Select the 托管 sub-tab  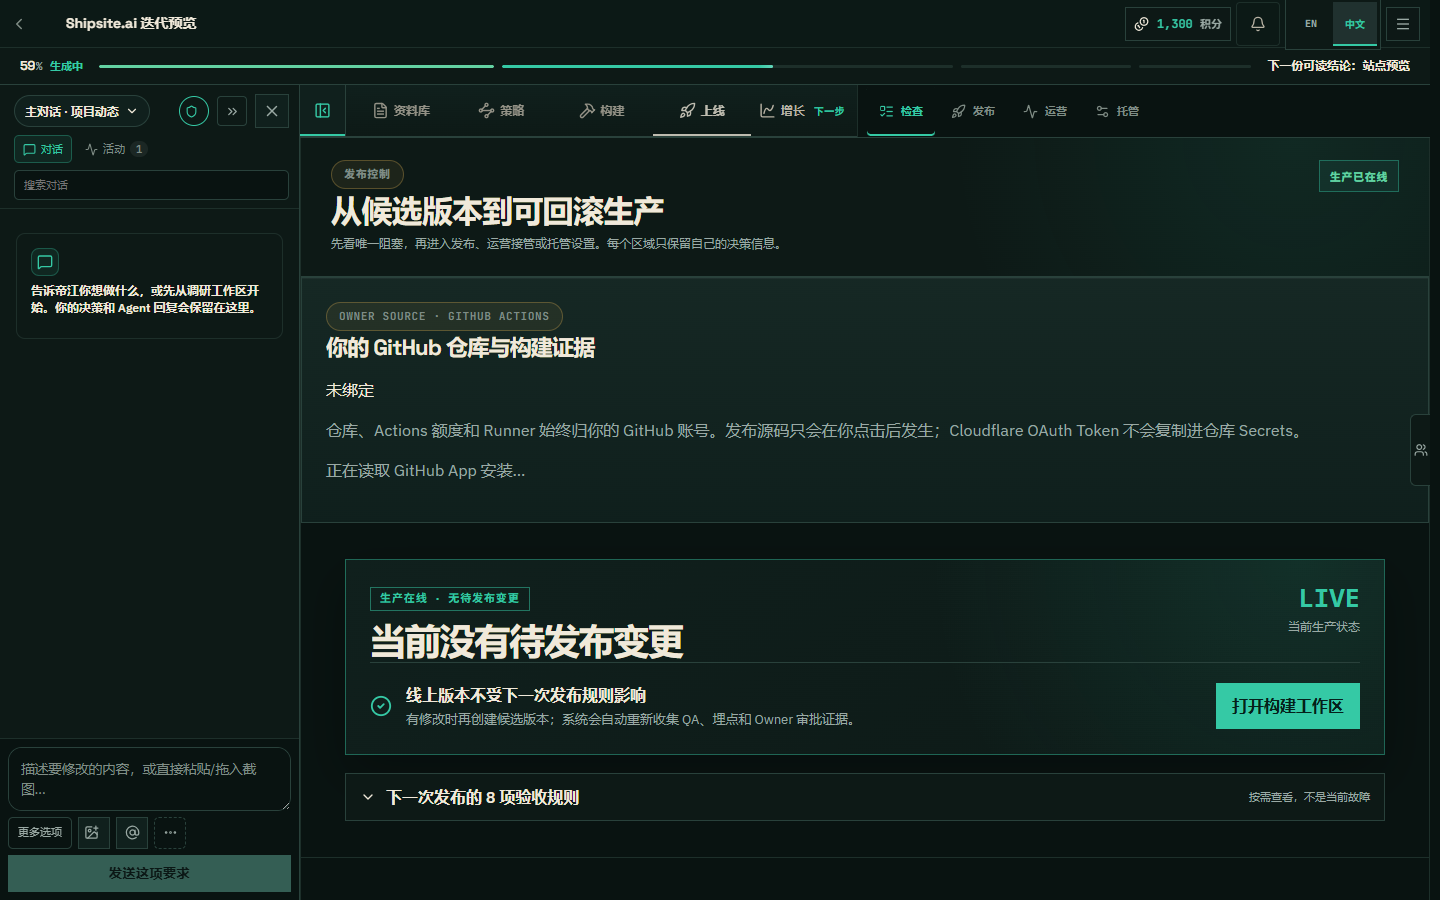click(x=1117, y=111)
